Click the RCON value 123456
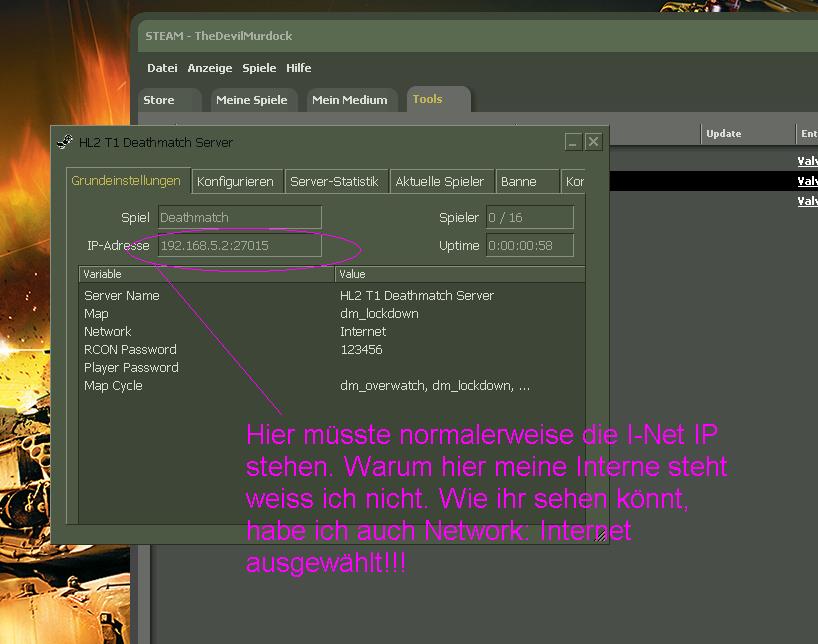 (361, 350)
